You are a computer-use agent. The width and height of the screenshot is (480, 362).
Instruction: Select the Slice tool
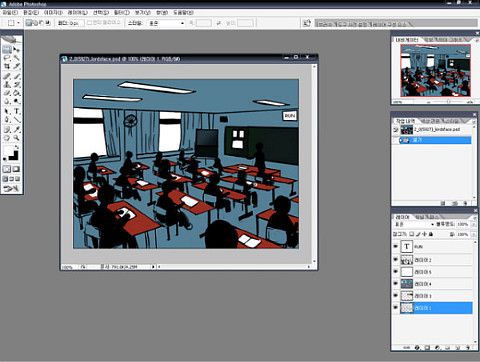(x=16, y=67)
